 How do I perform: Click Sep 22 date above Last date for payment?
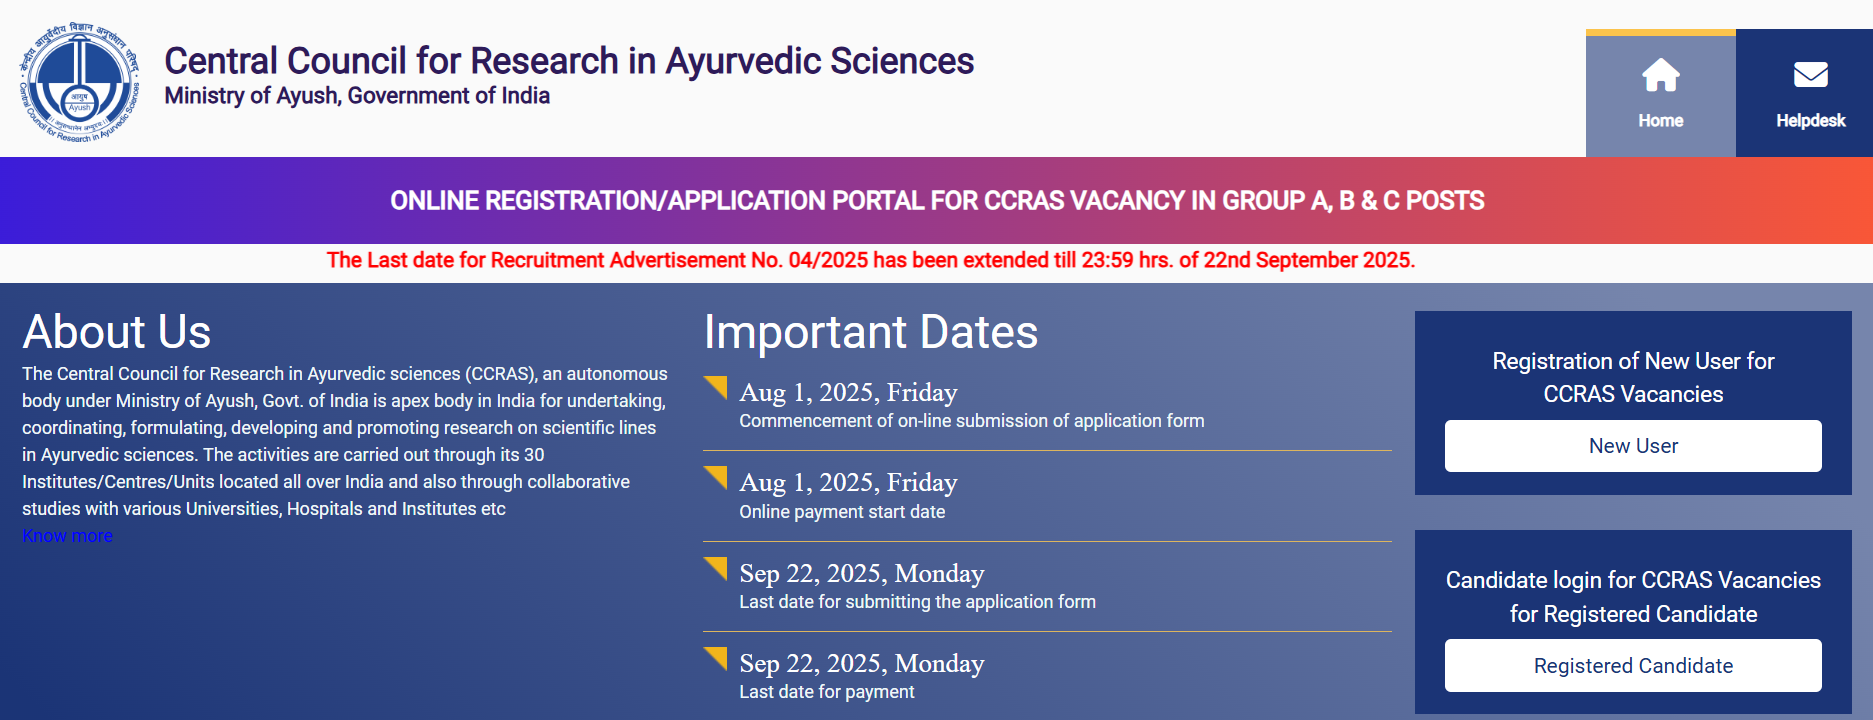pyautogui.click(x=862, y=664)
